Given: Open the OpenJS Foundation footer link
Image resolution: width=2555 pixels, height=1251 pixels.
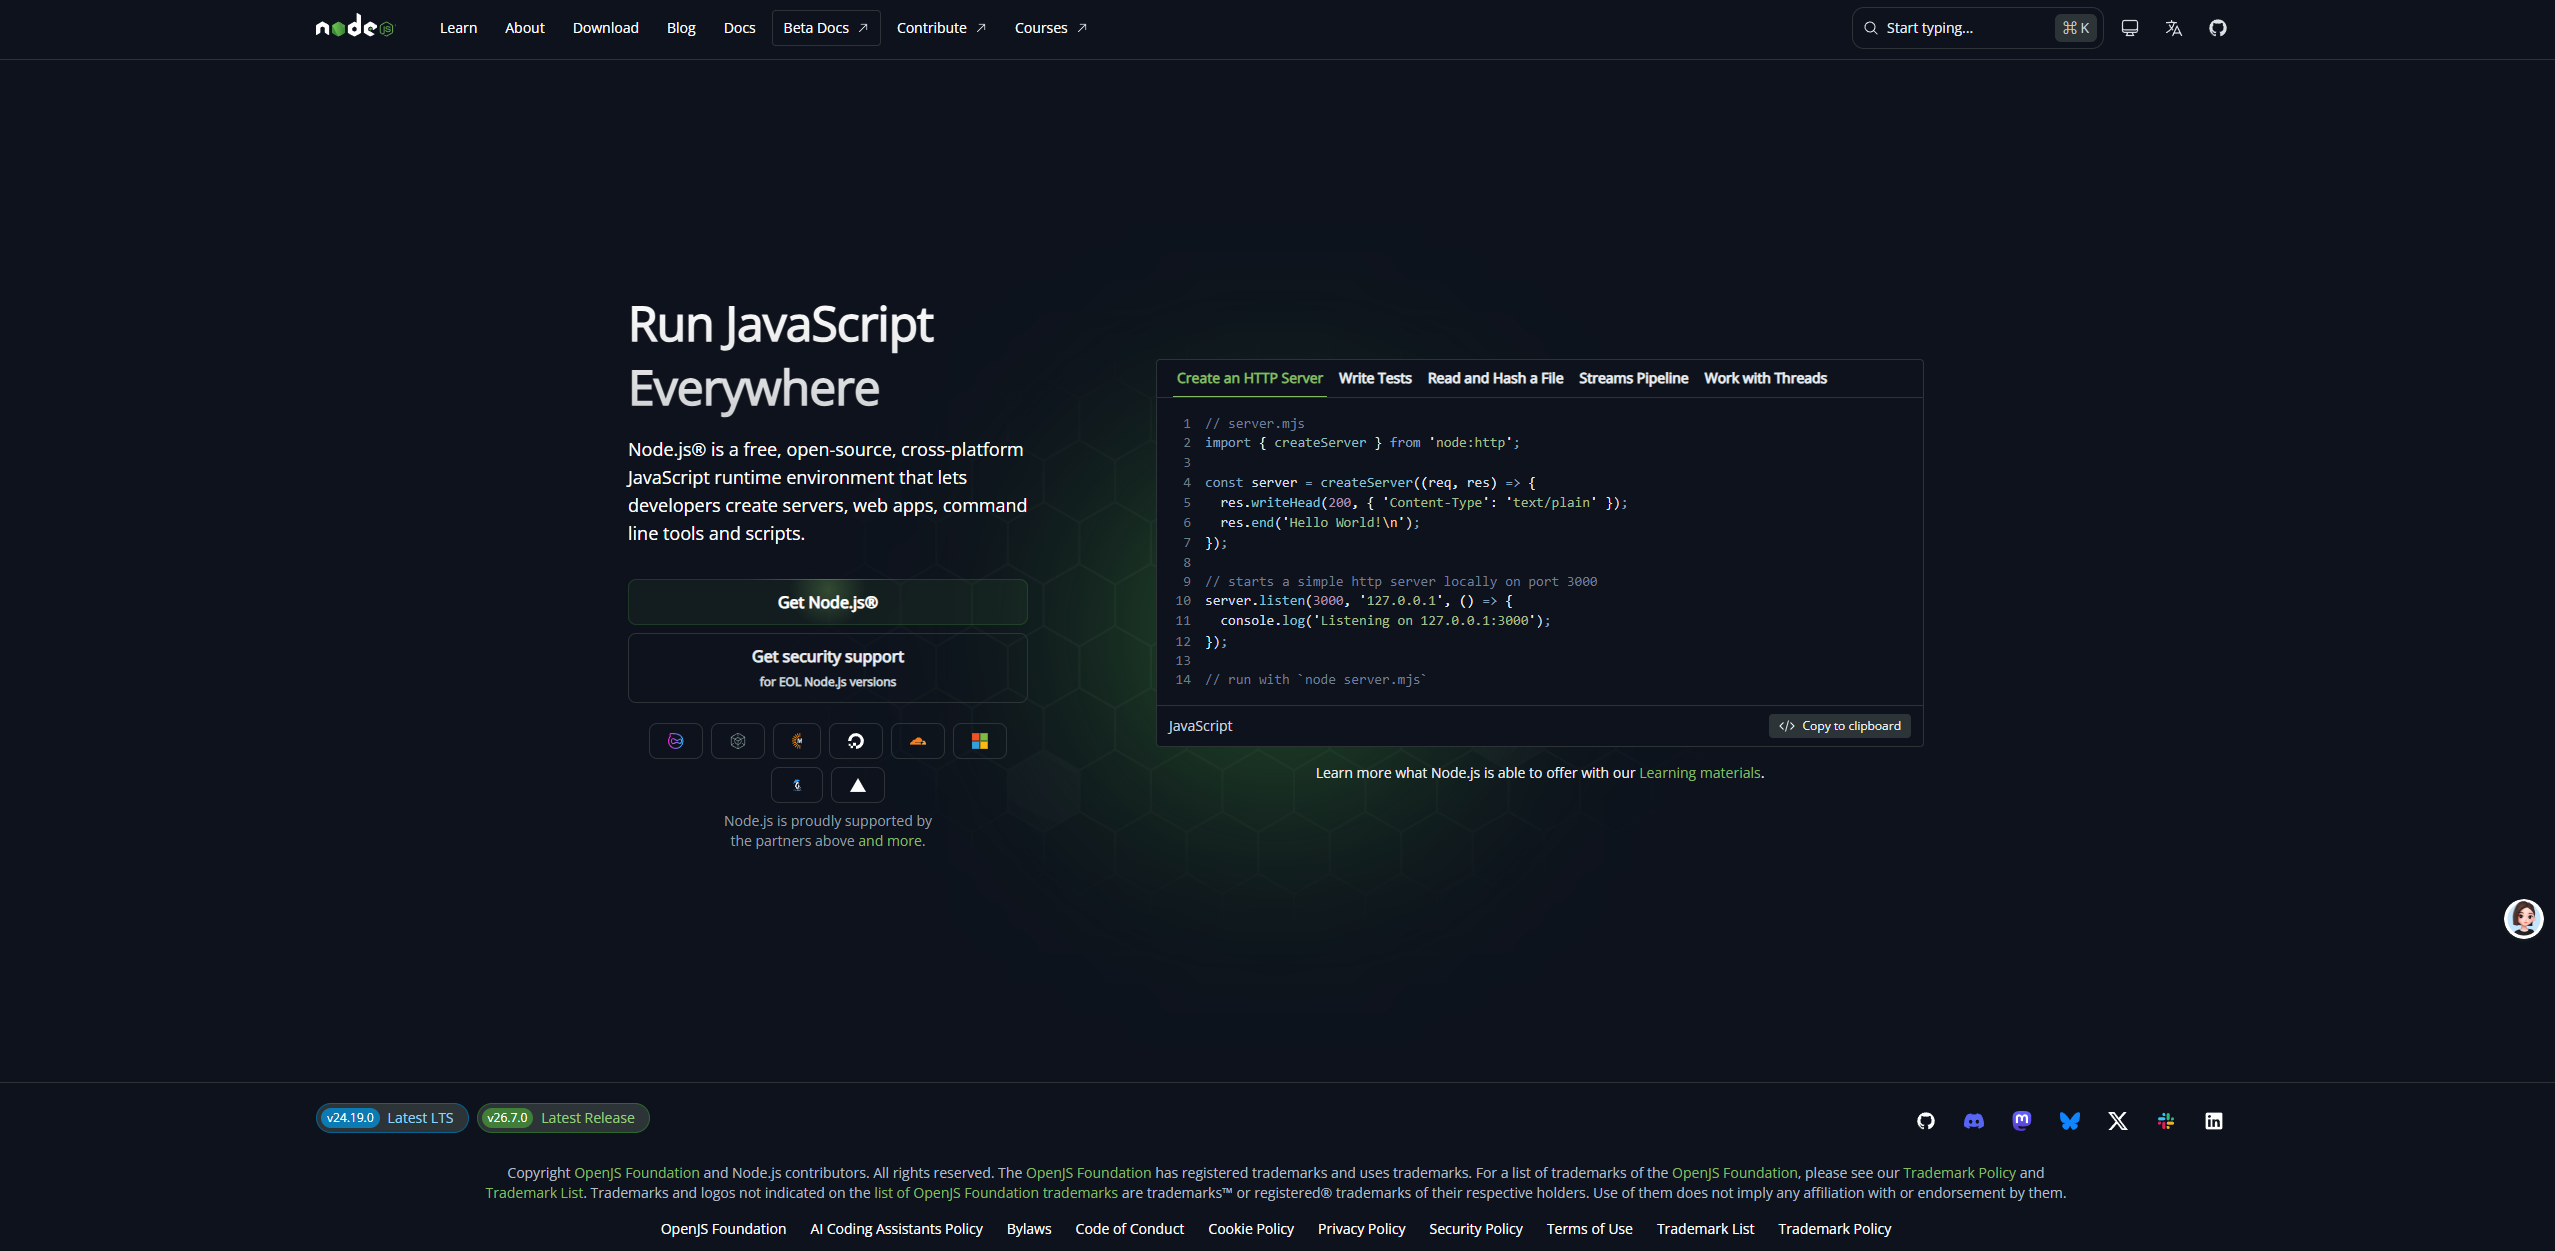Looking at the screenshot, I should point(723,1229).
